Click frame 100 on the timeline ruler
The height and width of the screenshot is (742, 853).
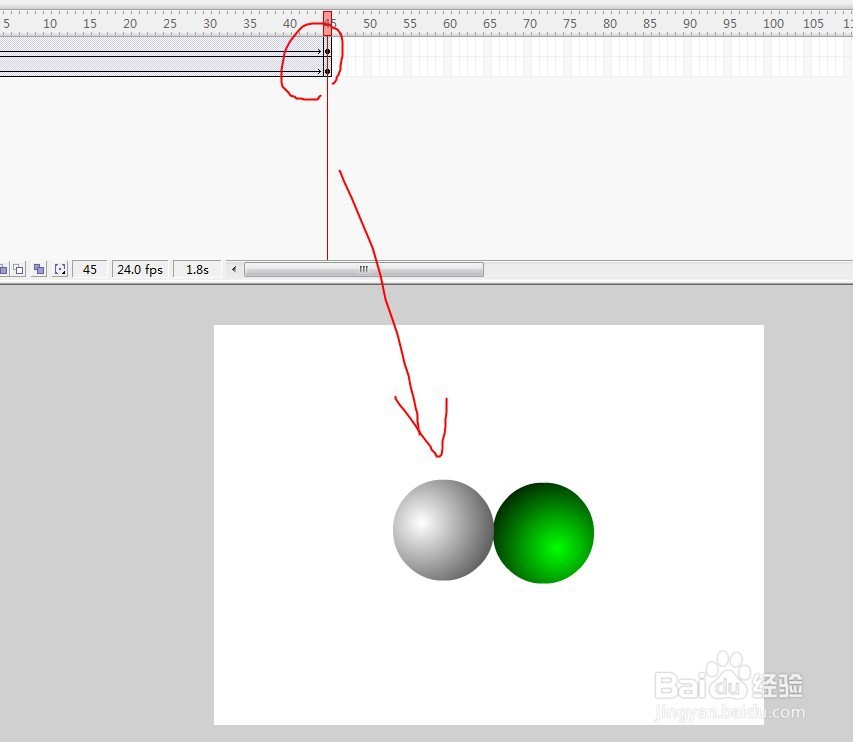(773, 23)
